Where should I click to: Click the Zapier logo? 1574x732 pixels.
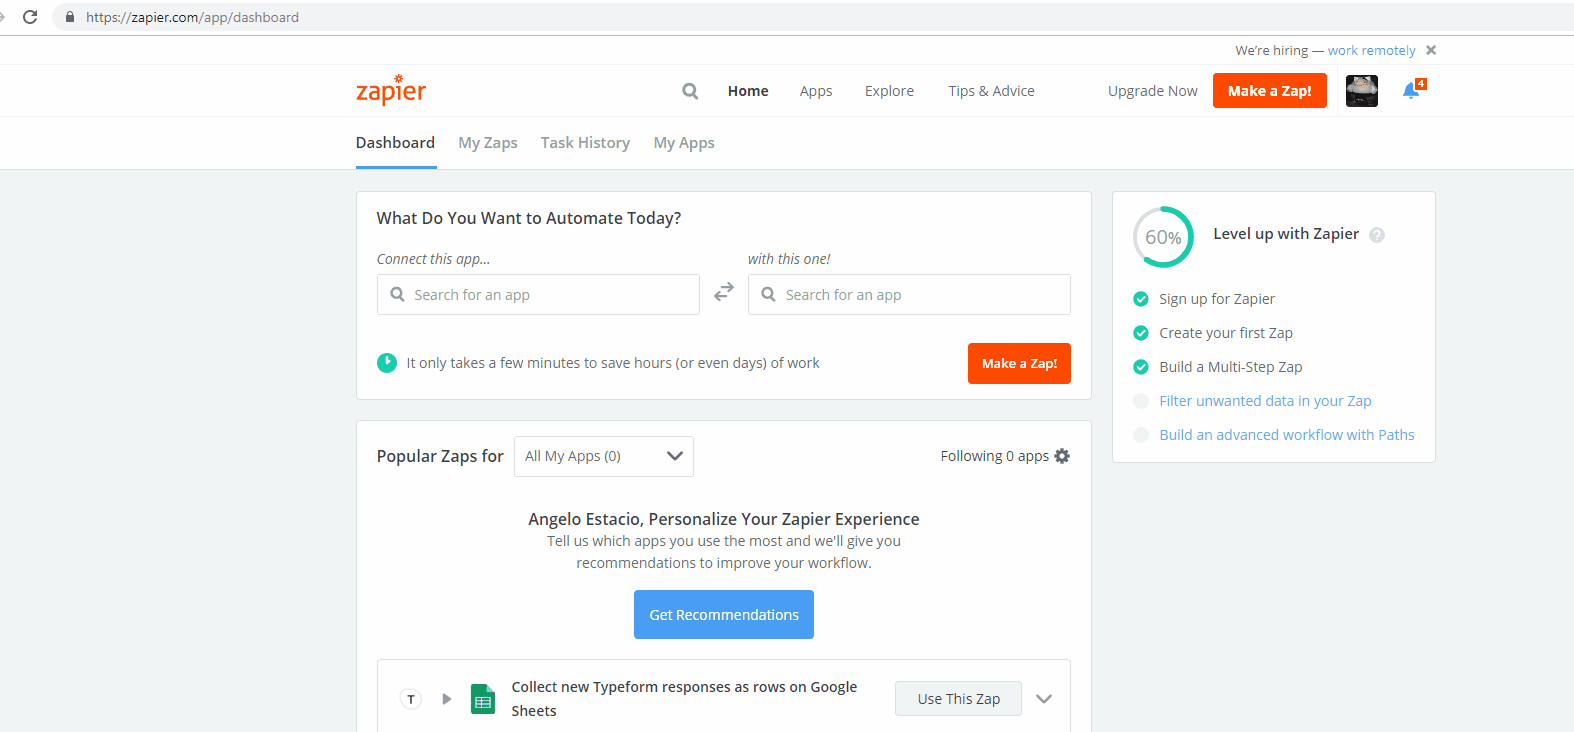tap(391, 90)
